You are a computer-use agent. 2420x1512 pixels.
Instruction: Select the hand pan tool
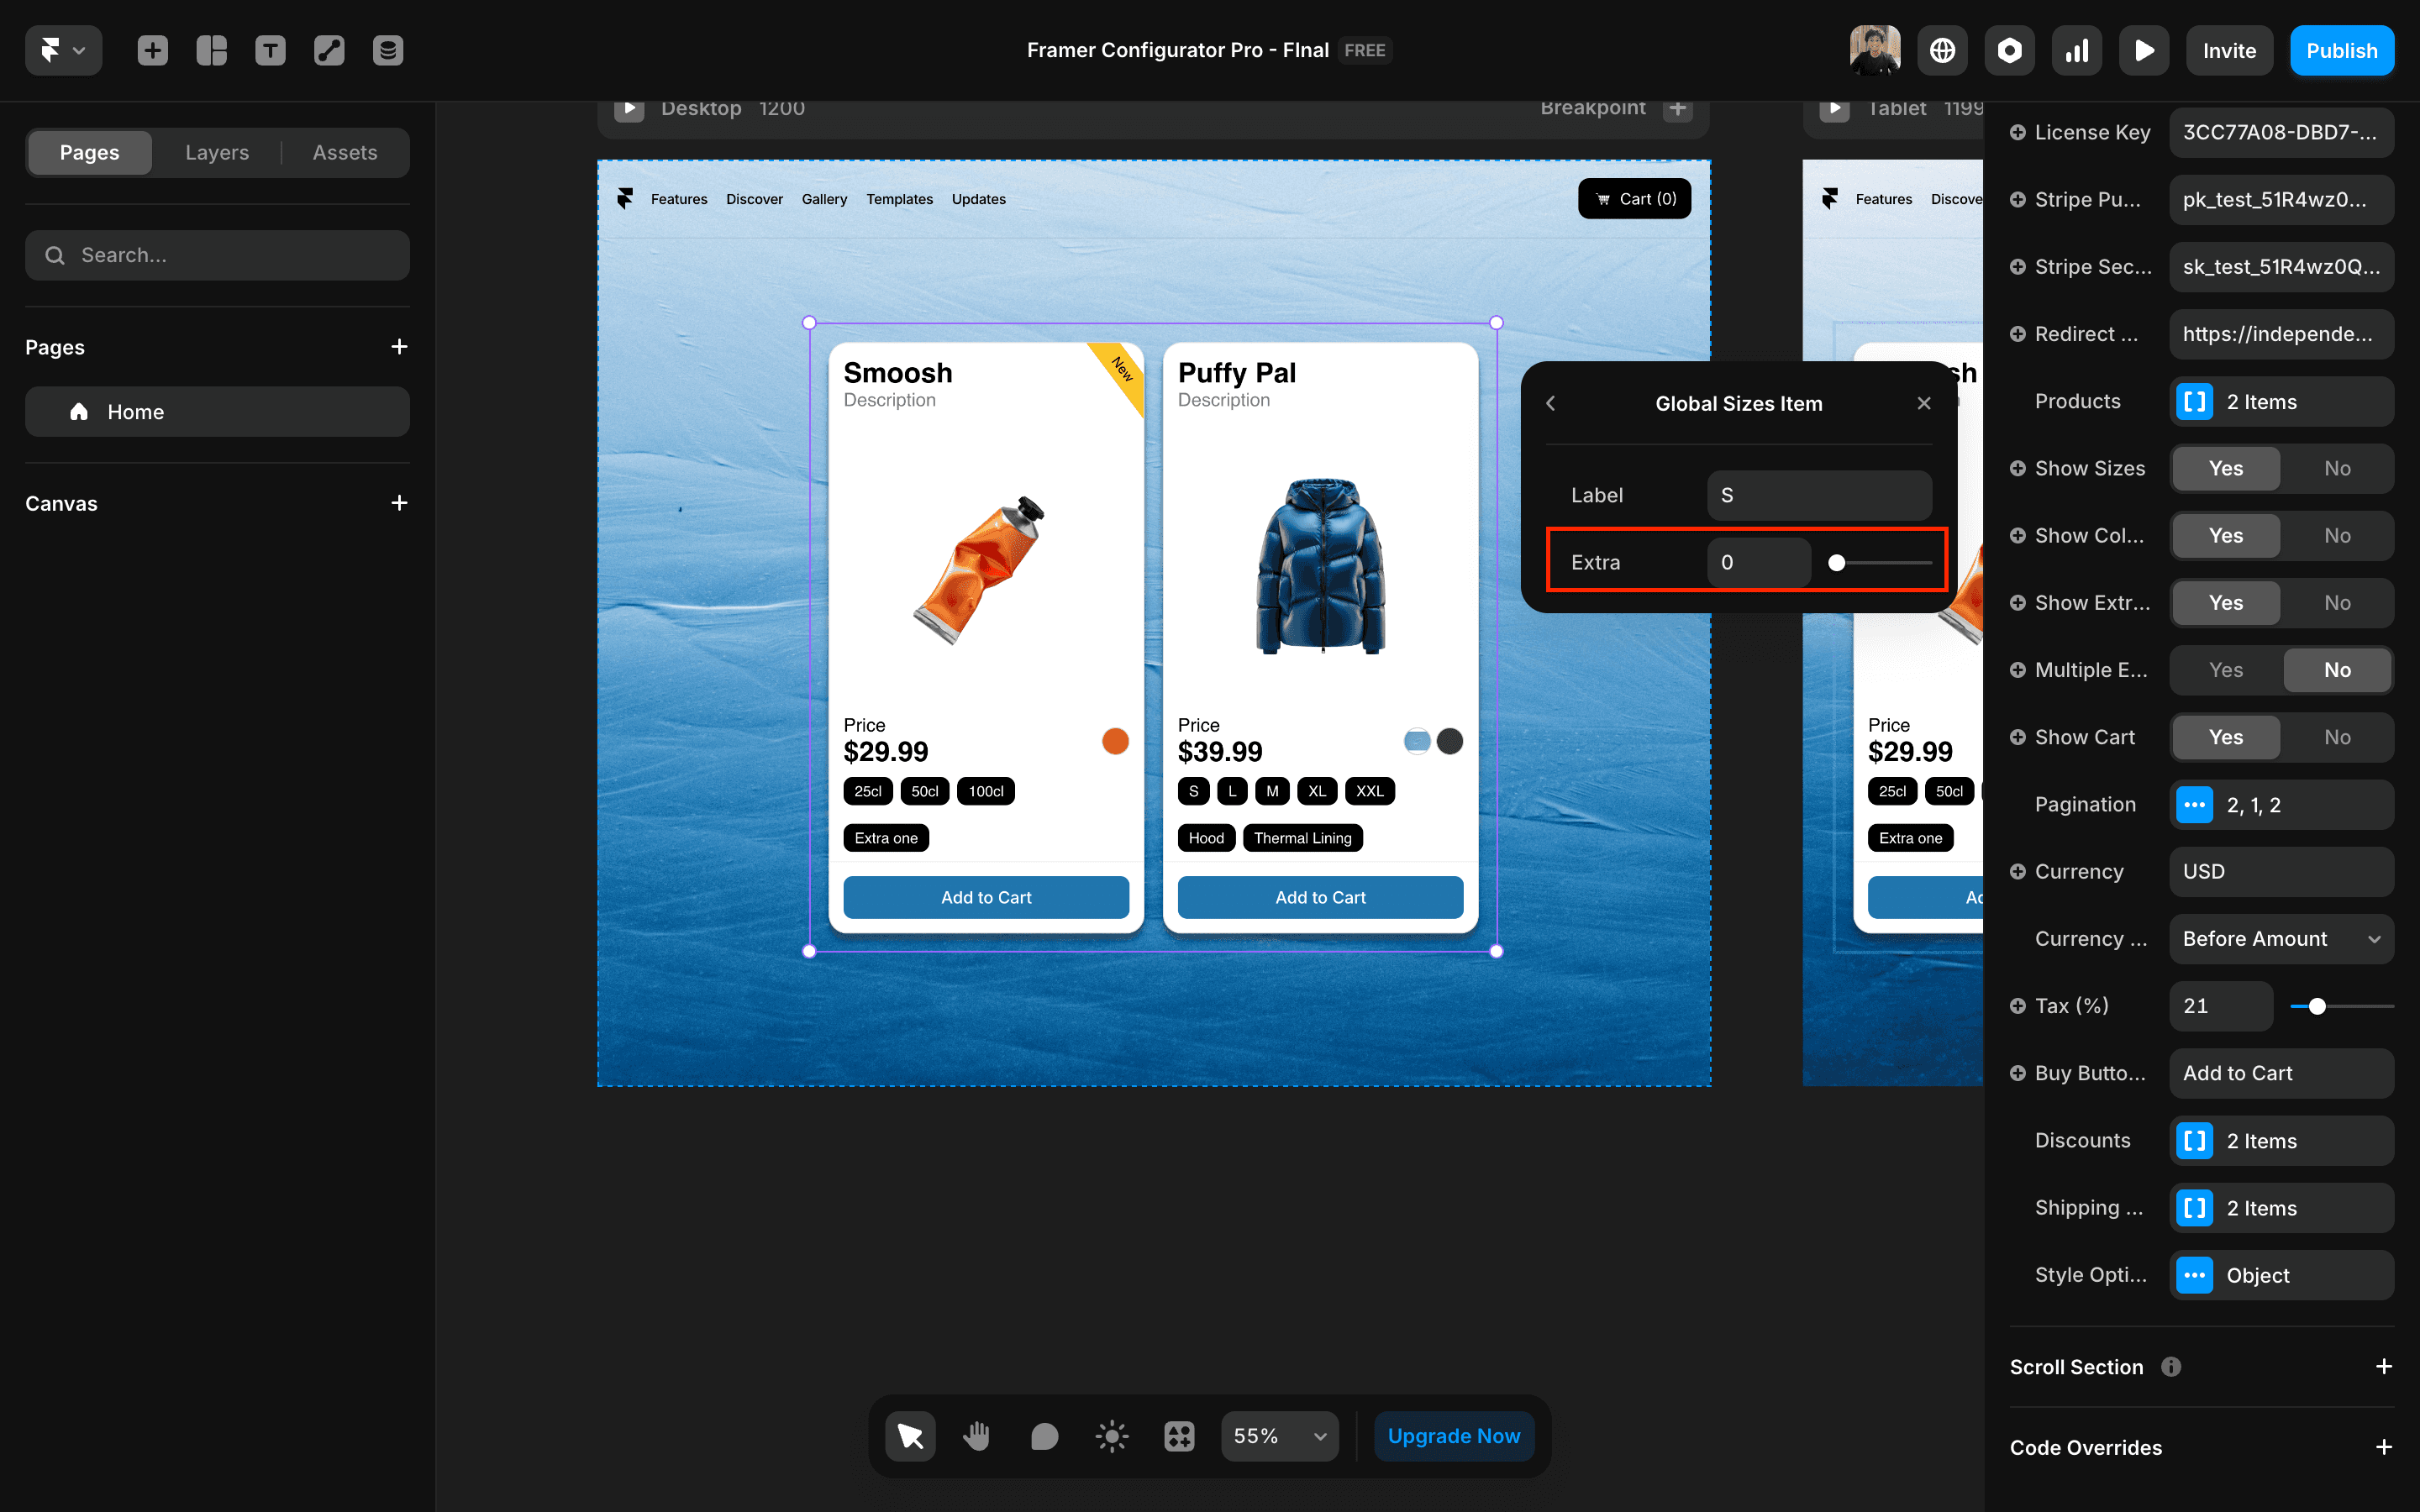tap(976, 1436)
